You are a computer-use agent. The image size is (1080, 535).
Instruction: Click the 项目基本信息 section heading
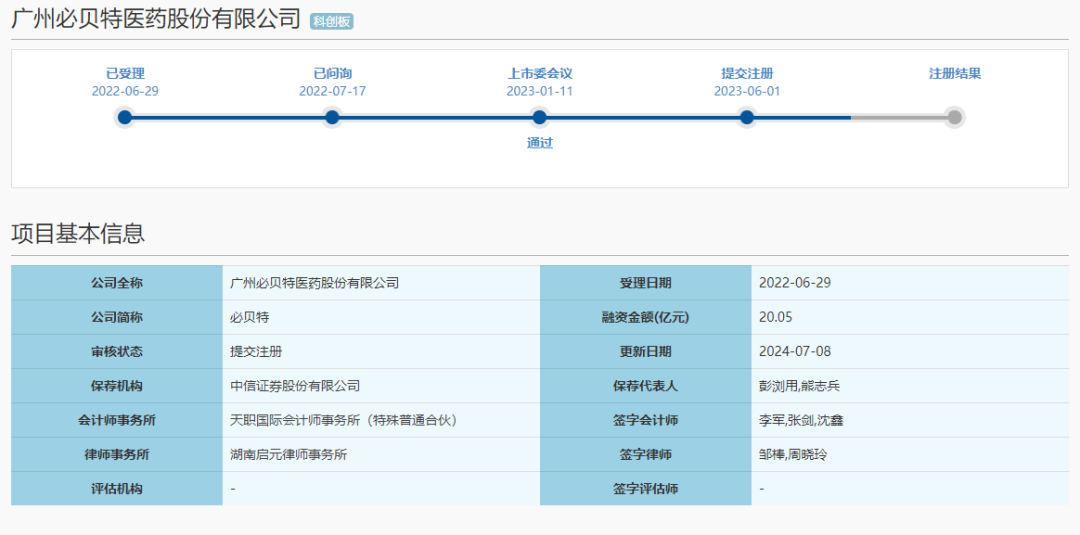pyautogui.click(x=78, y=233)
